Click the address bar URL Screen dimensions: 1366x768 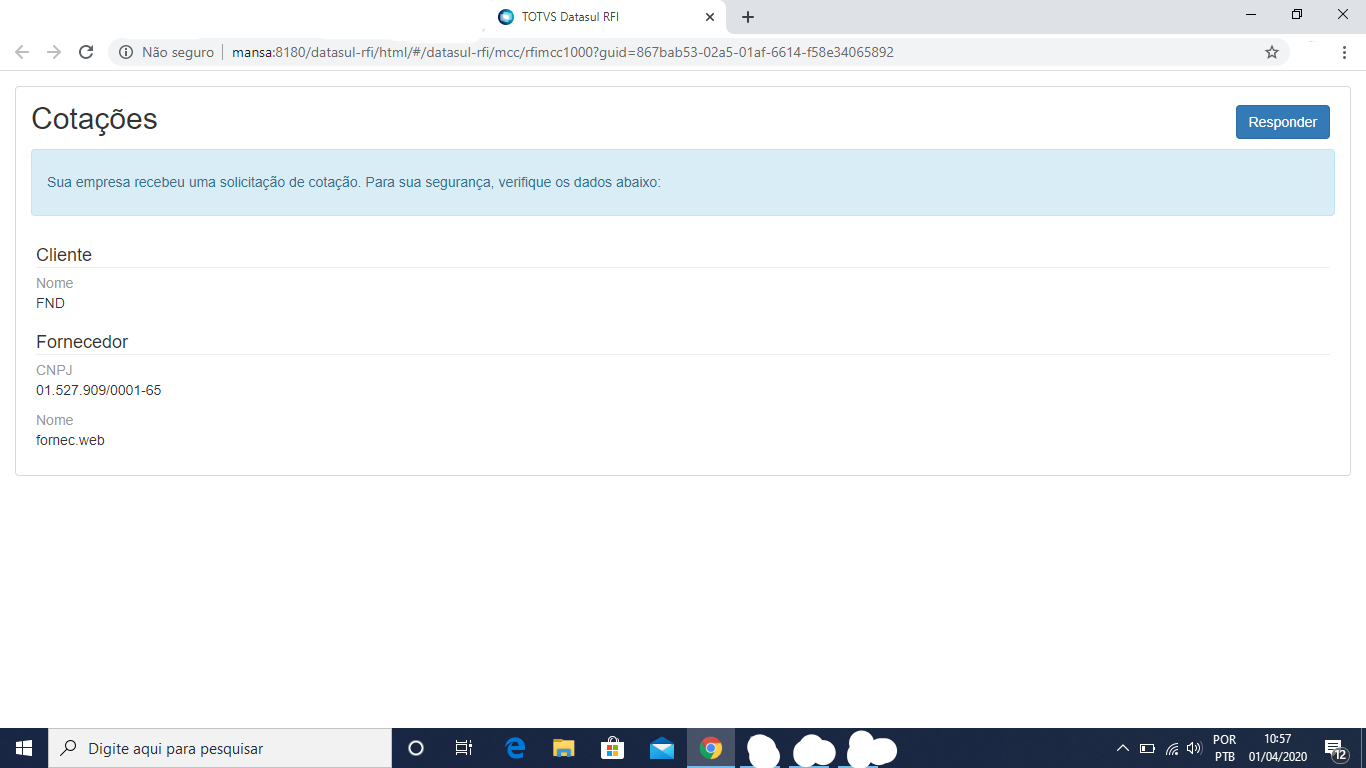click(x=563, y=52)
